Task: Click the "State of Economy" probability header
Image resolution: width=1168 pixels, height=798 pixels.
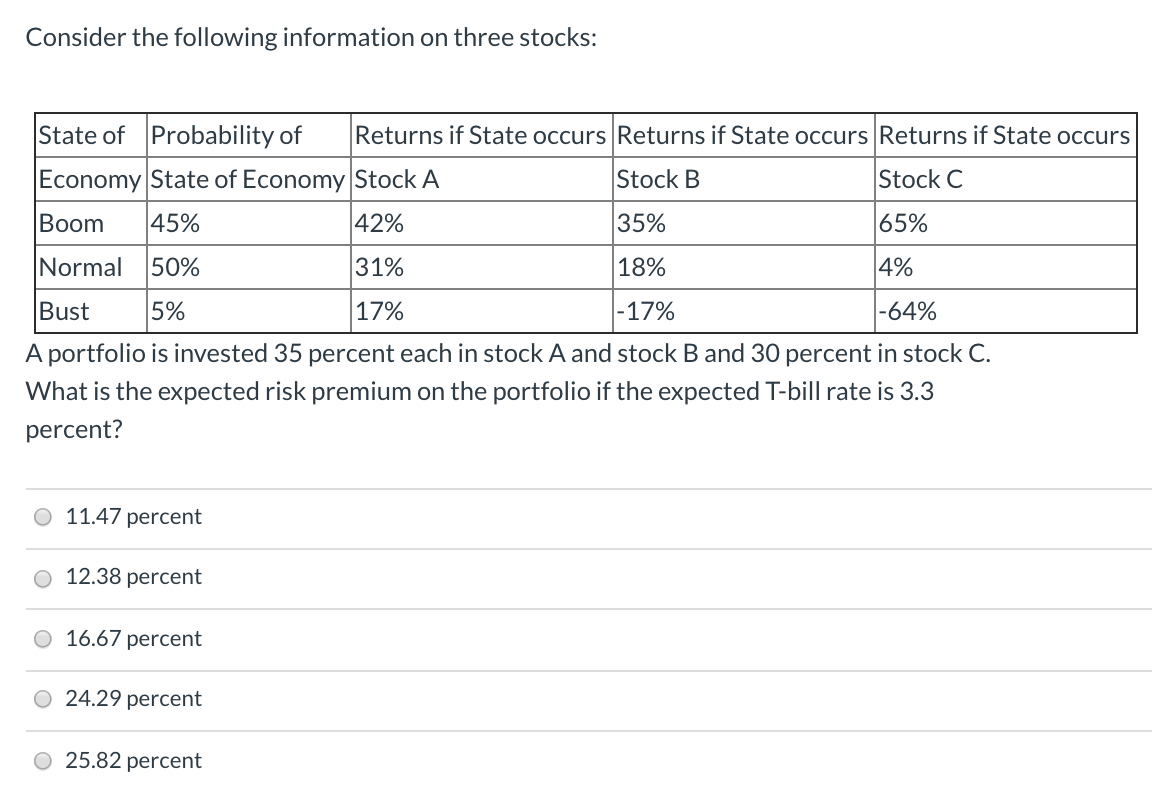Action: coord(248,180)
